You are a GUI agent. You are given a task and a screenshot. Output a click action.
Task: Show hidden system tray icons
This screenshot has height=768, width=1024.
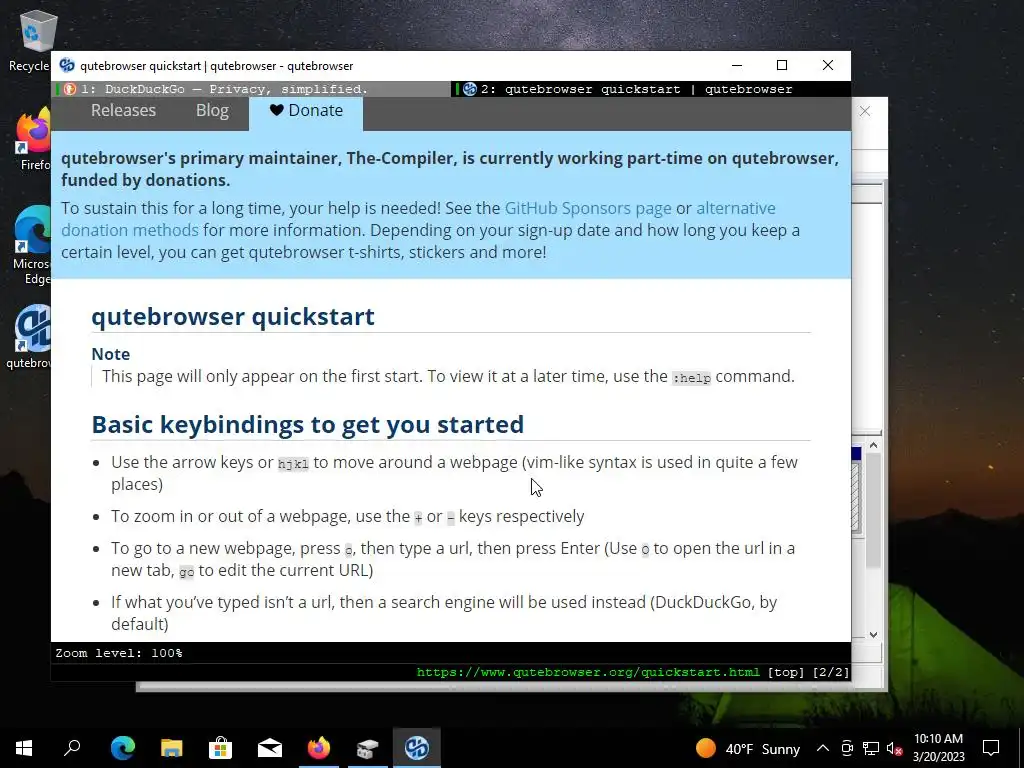tap(823, 748)
